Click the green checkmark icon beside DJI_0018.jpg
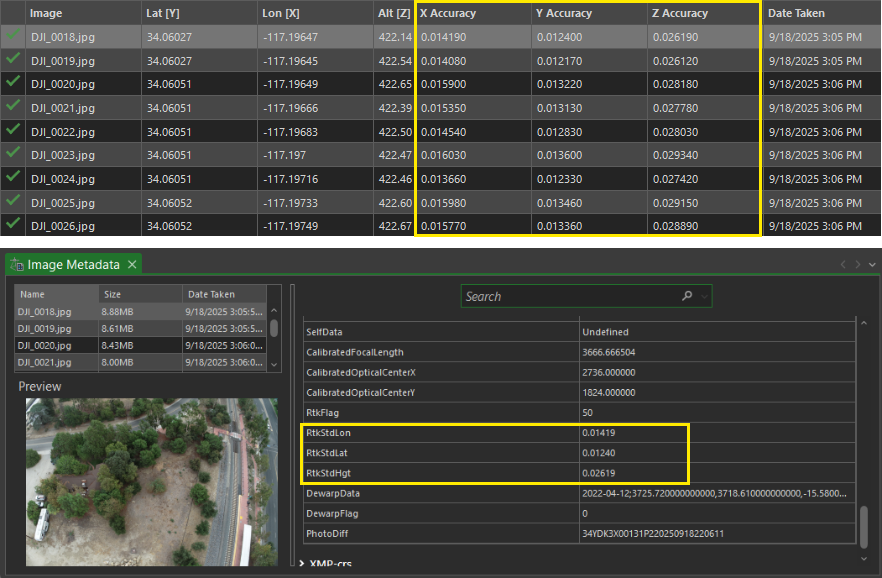The image size is (882, 578). [x=11, y=36]
